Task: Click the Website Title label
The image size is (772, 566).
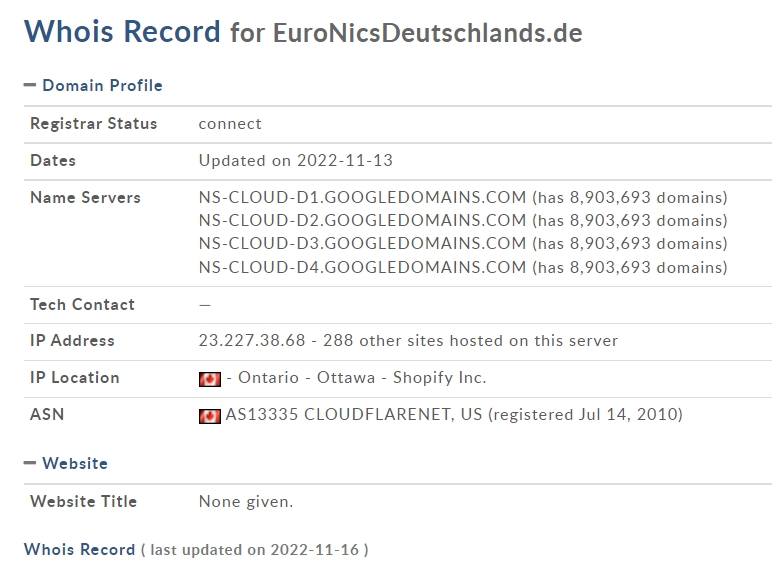Action: click(x=84, y=502)
